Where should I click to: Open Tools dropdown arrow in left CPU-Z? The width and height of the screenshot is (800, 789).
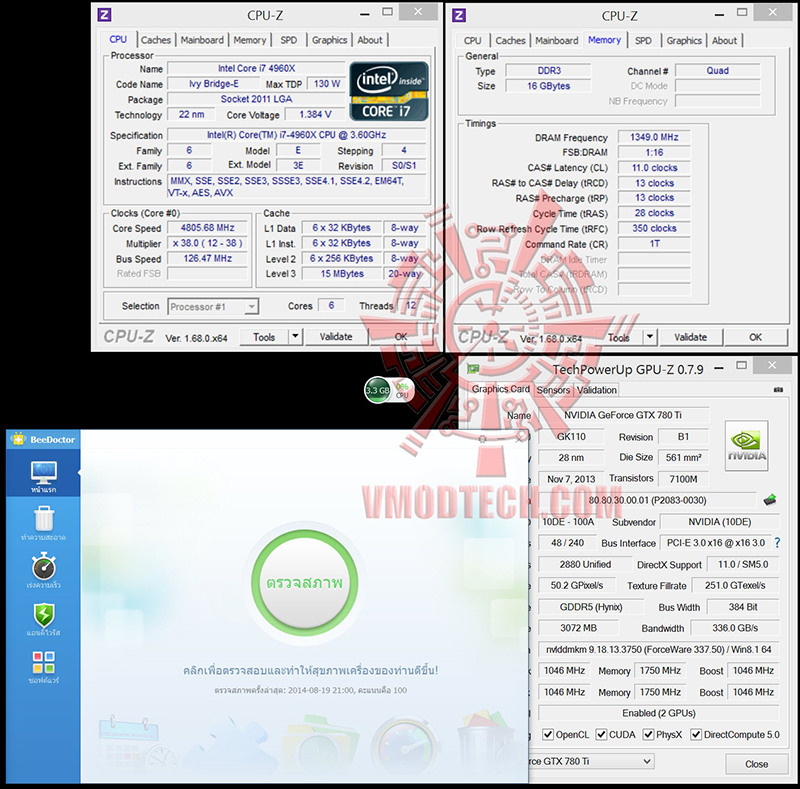click(295, 336)
